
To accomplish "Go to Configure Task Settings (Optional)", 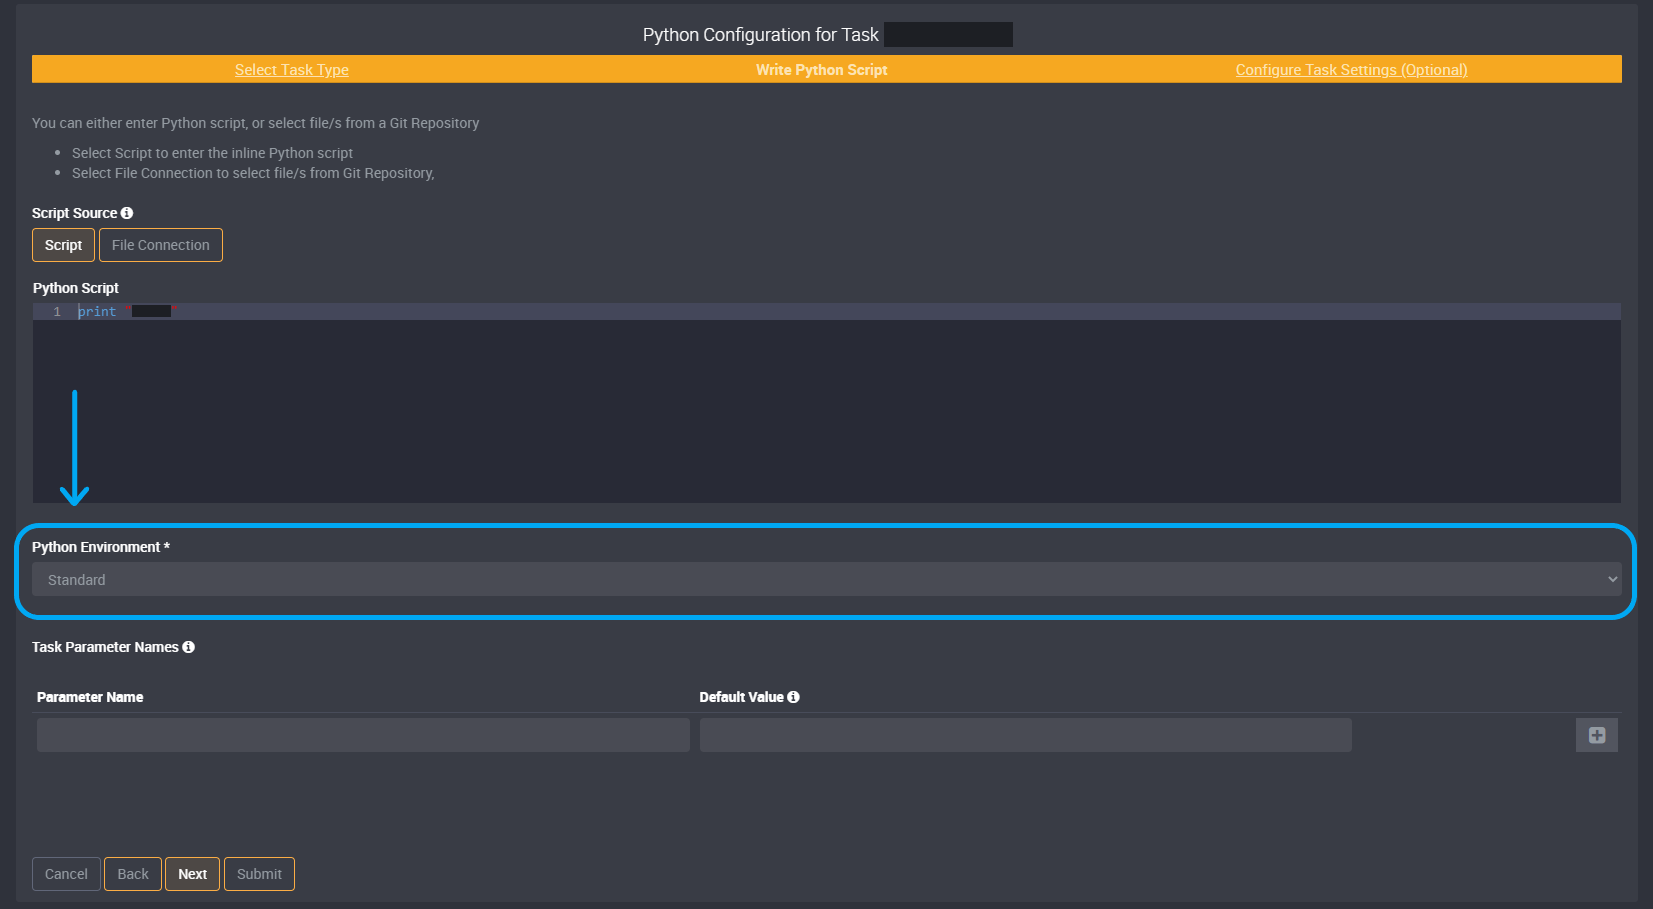I will [1351, 70].
